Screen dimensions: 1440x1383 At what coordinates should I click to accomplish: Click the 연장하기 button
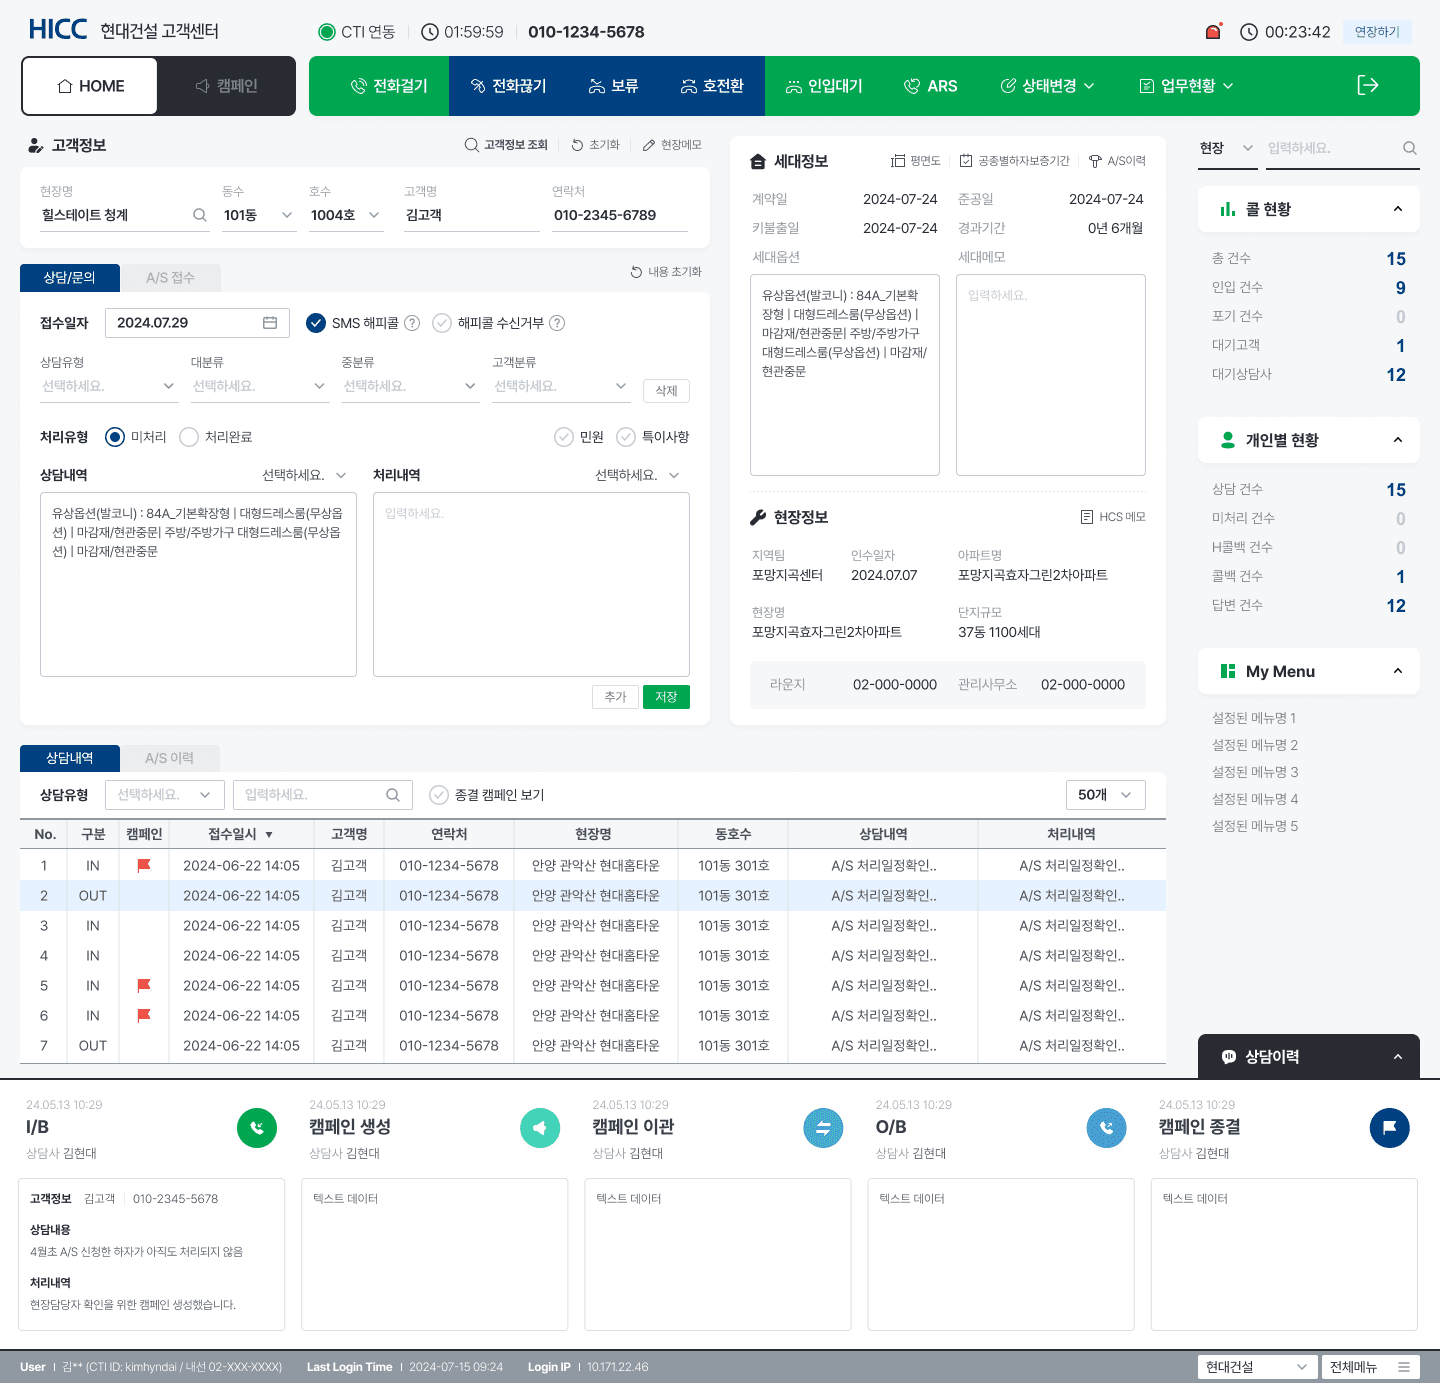coord(1377,32)
